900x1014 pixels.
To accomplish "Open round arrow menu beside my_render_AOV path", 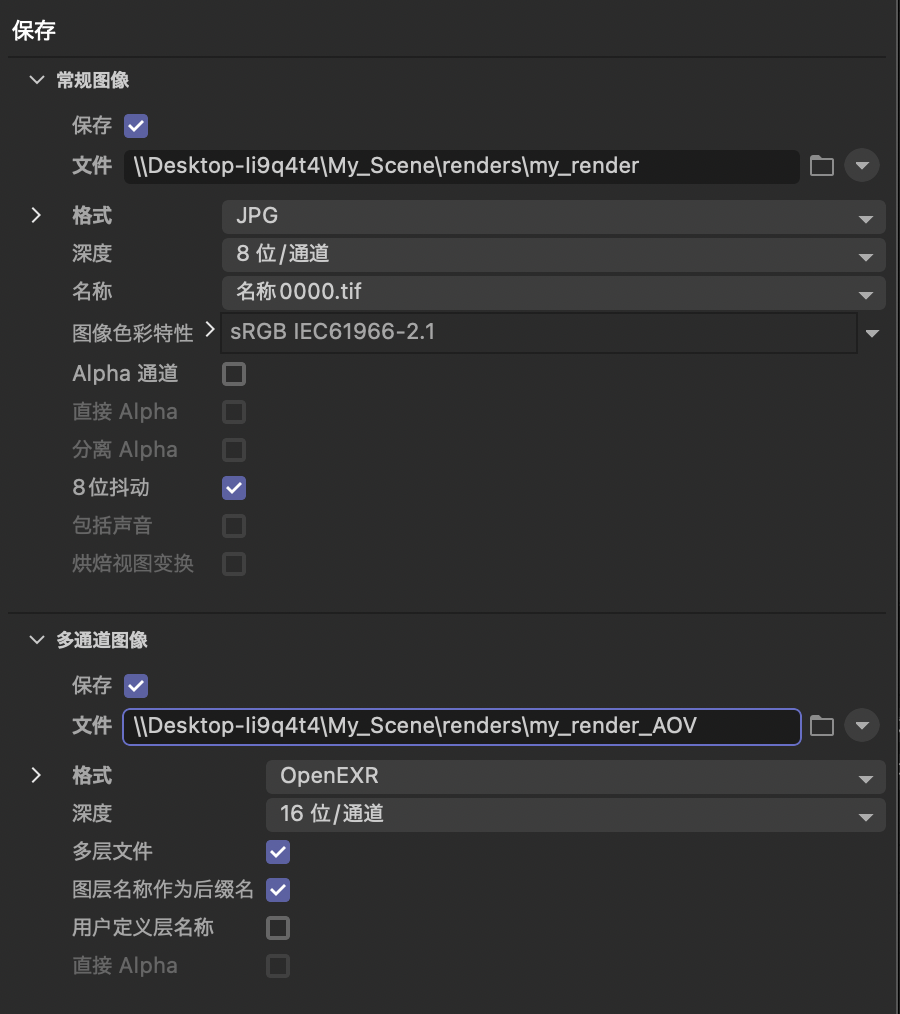I will (x=862, y=726).
